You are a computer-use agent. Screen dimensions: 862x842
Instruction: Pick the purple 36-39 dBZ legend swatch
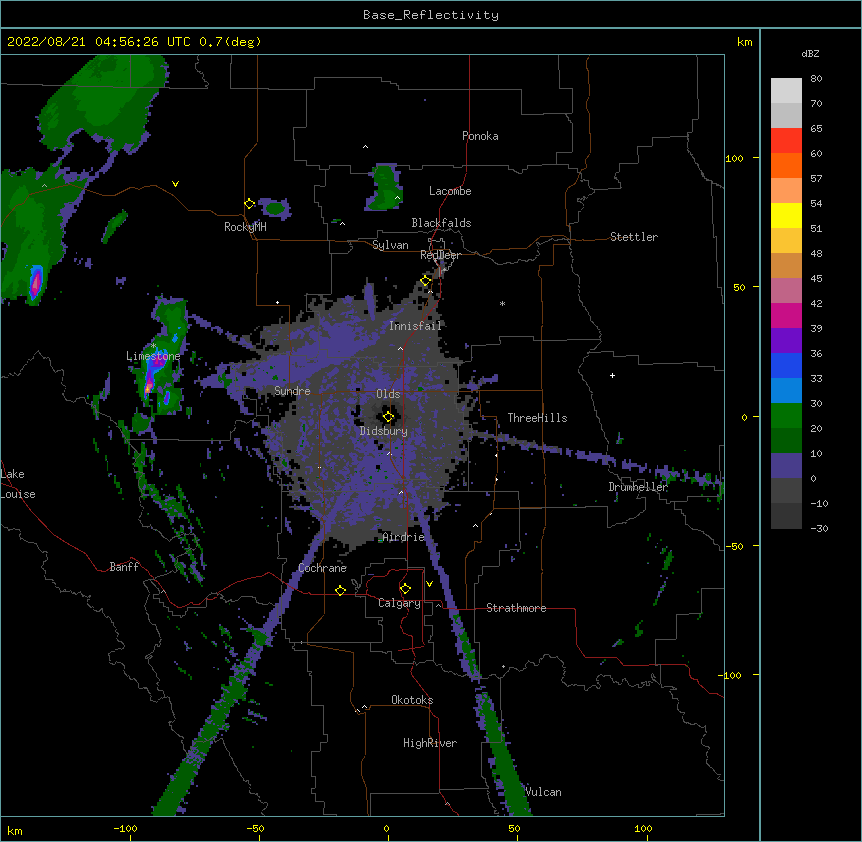click(786, 341)
